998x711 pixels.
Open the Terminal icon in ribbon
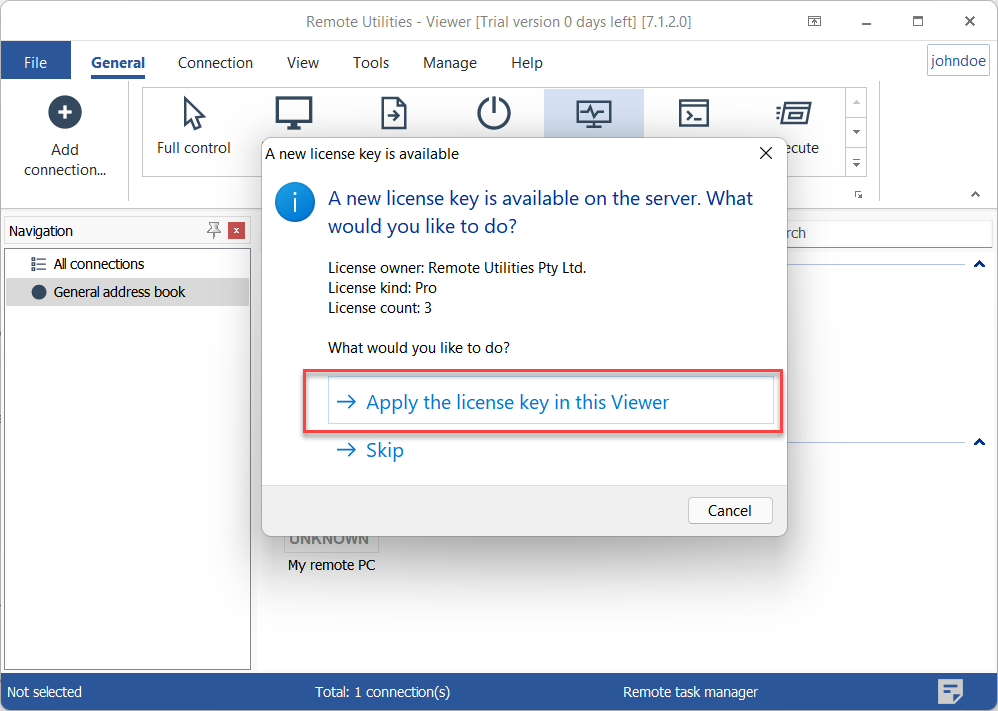click(693, 113)
